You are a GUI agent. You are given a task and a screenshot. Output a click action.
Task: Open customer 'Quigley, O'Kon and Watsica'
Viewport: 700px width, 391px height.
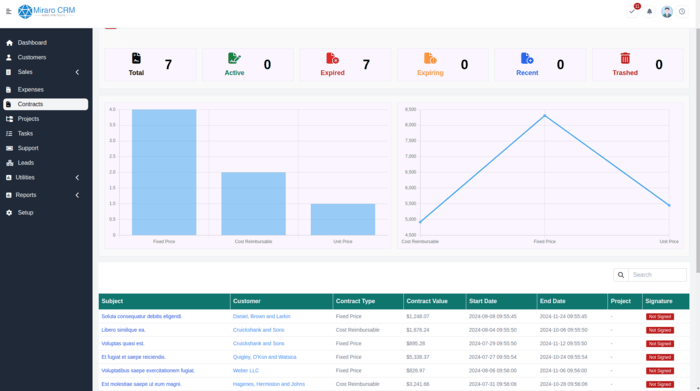pos(264,357)
